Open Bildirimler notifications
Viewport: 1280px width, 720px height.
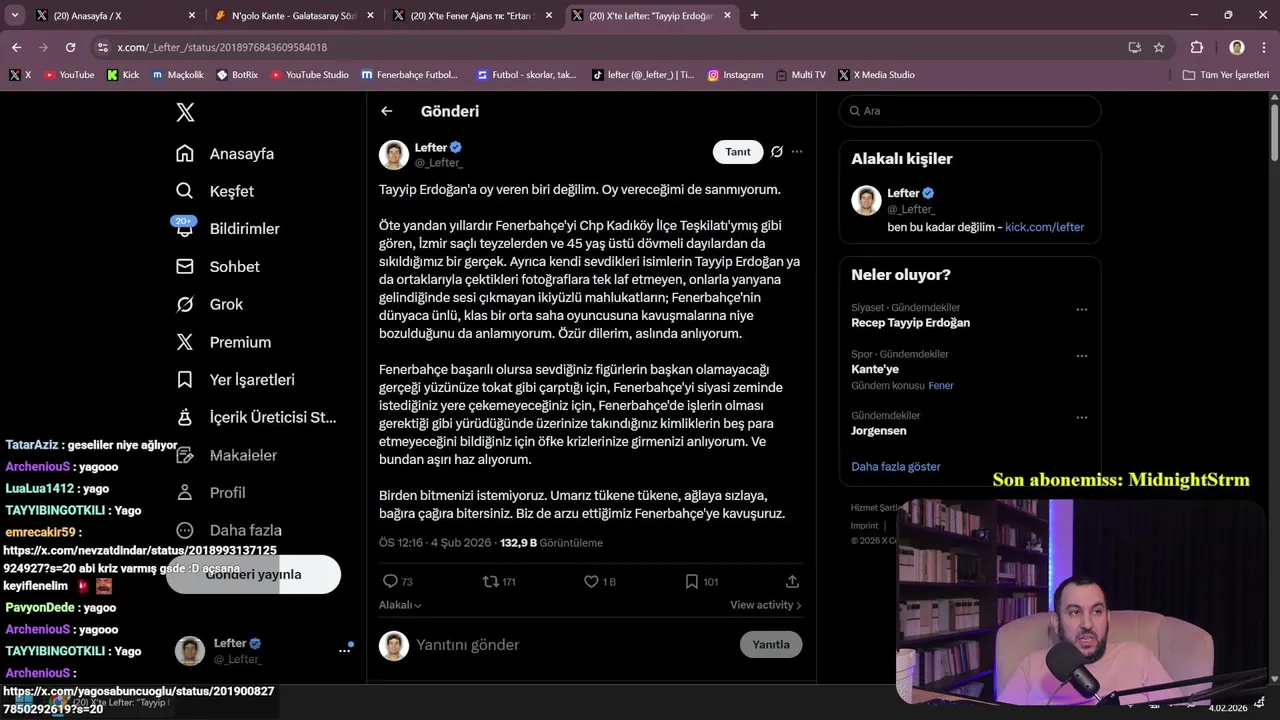tap(227, 229)
